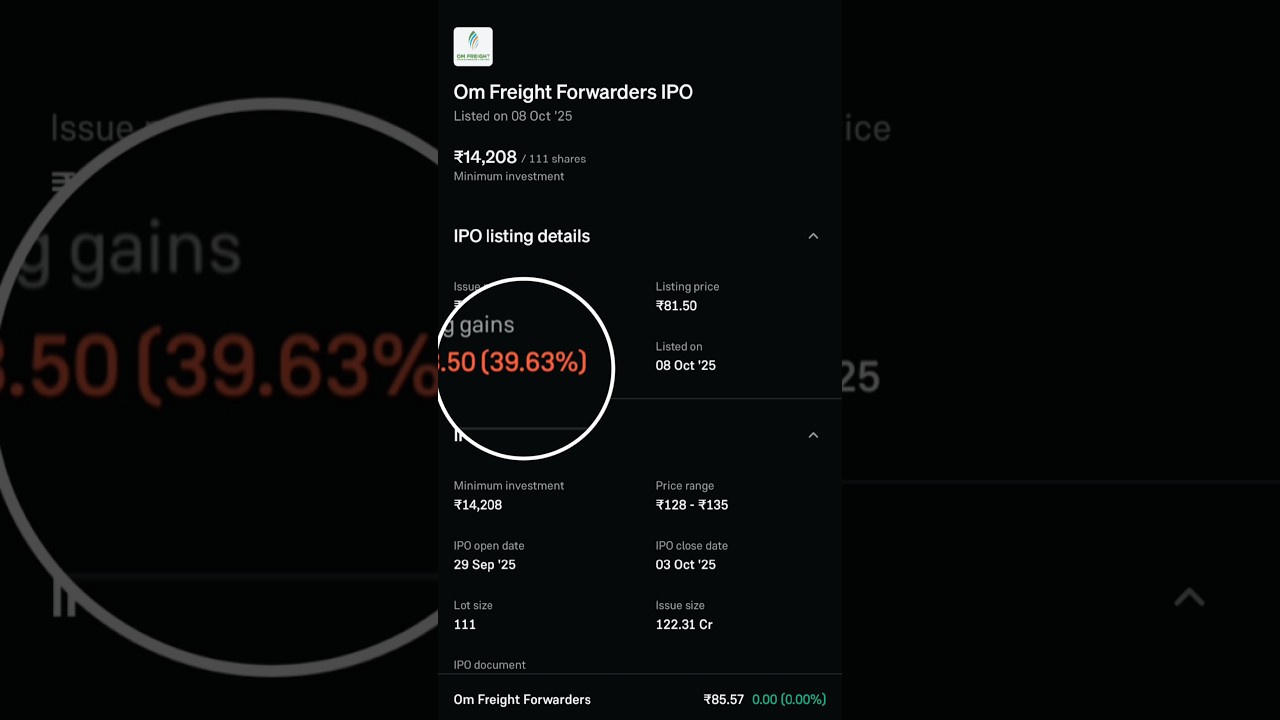Open the Om Freight Forwarders bottom stock bar
1280x720 pixels.
(x=640, y=699)
